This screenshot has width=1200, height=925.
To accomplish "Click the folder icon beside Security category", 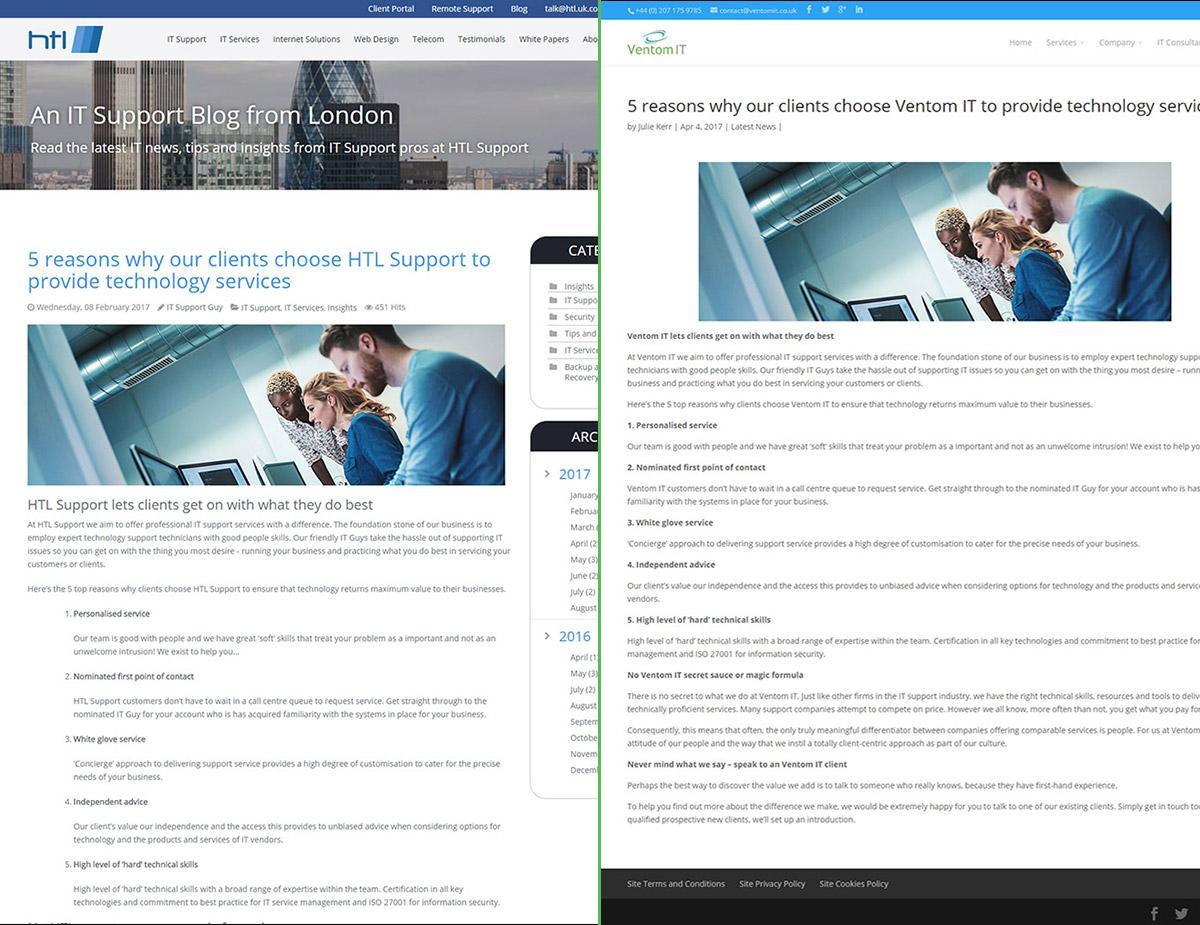I will click(x=553, y=317).
